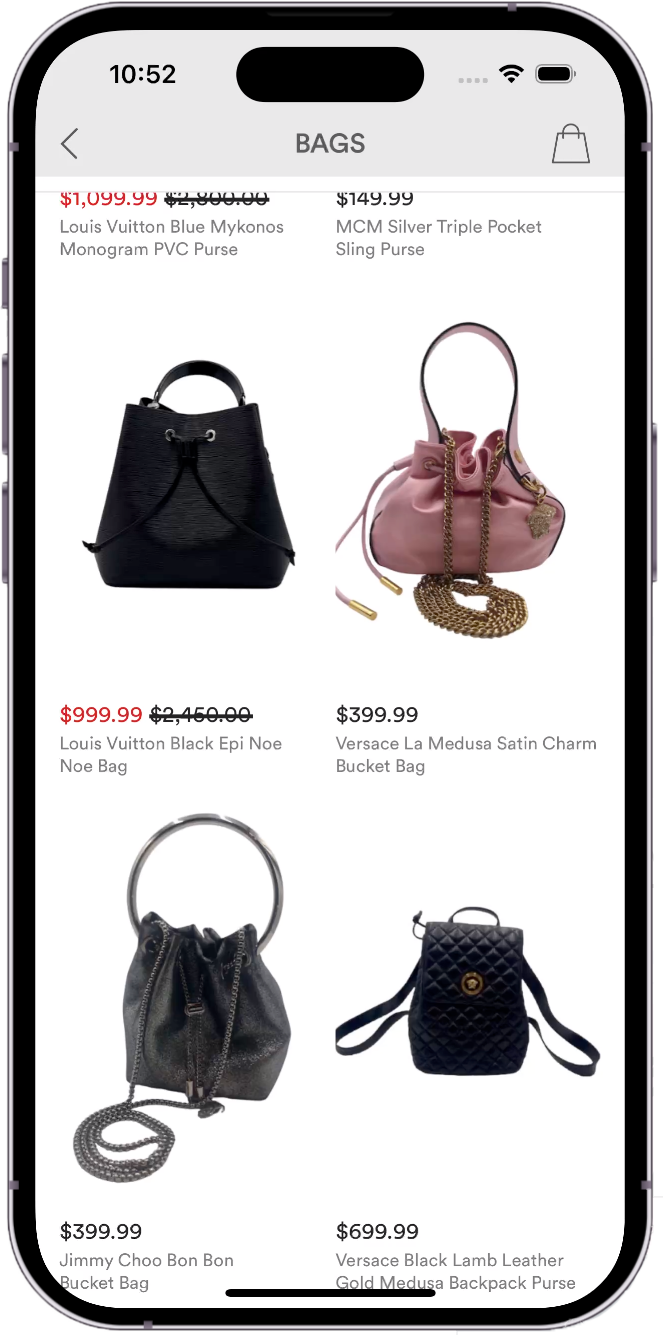Tap the BAGS page title
Screen dimensions: 663x1335
(x=330, y=144)
